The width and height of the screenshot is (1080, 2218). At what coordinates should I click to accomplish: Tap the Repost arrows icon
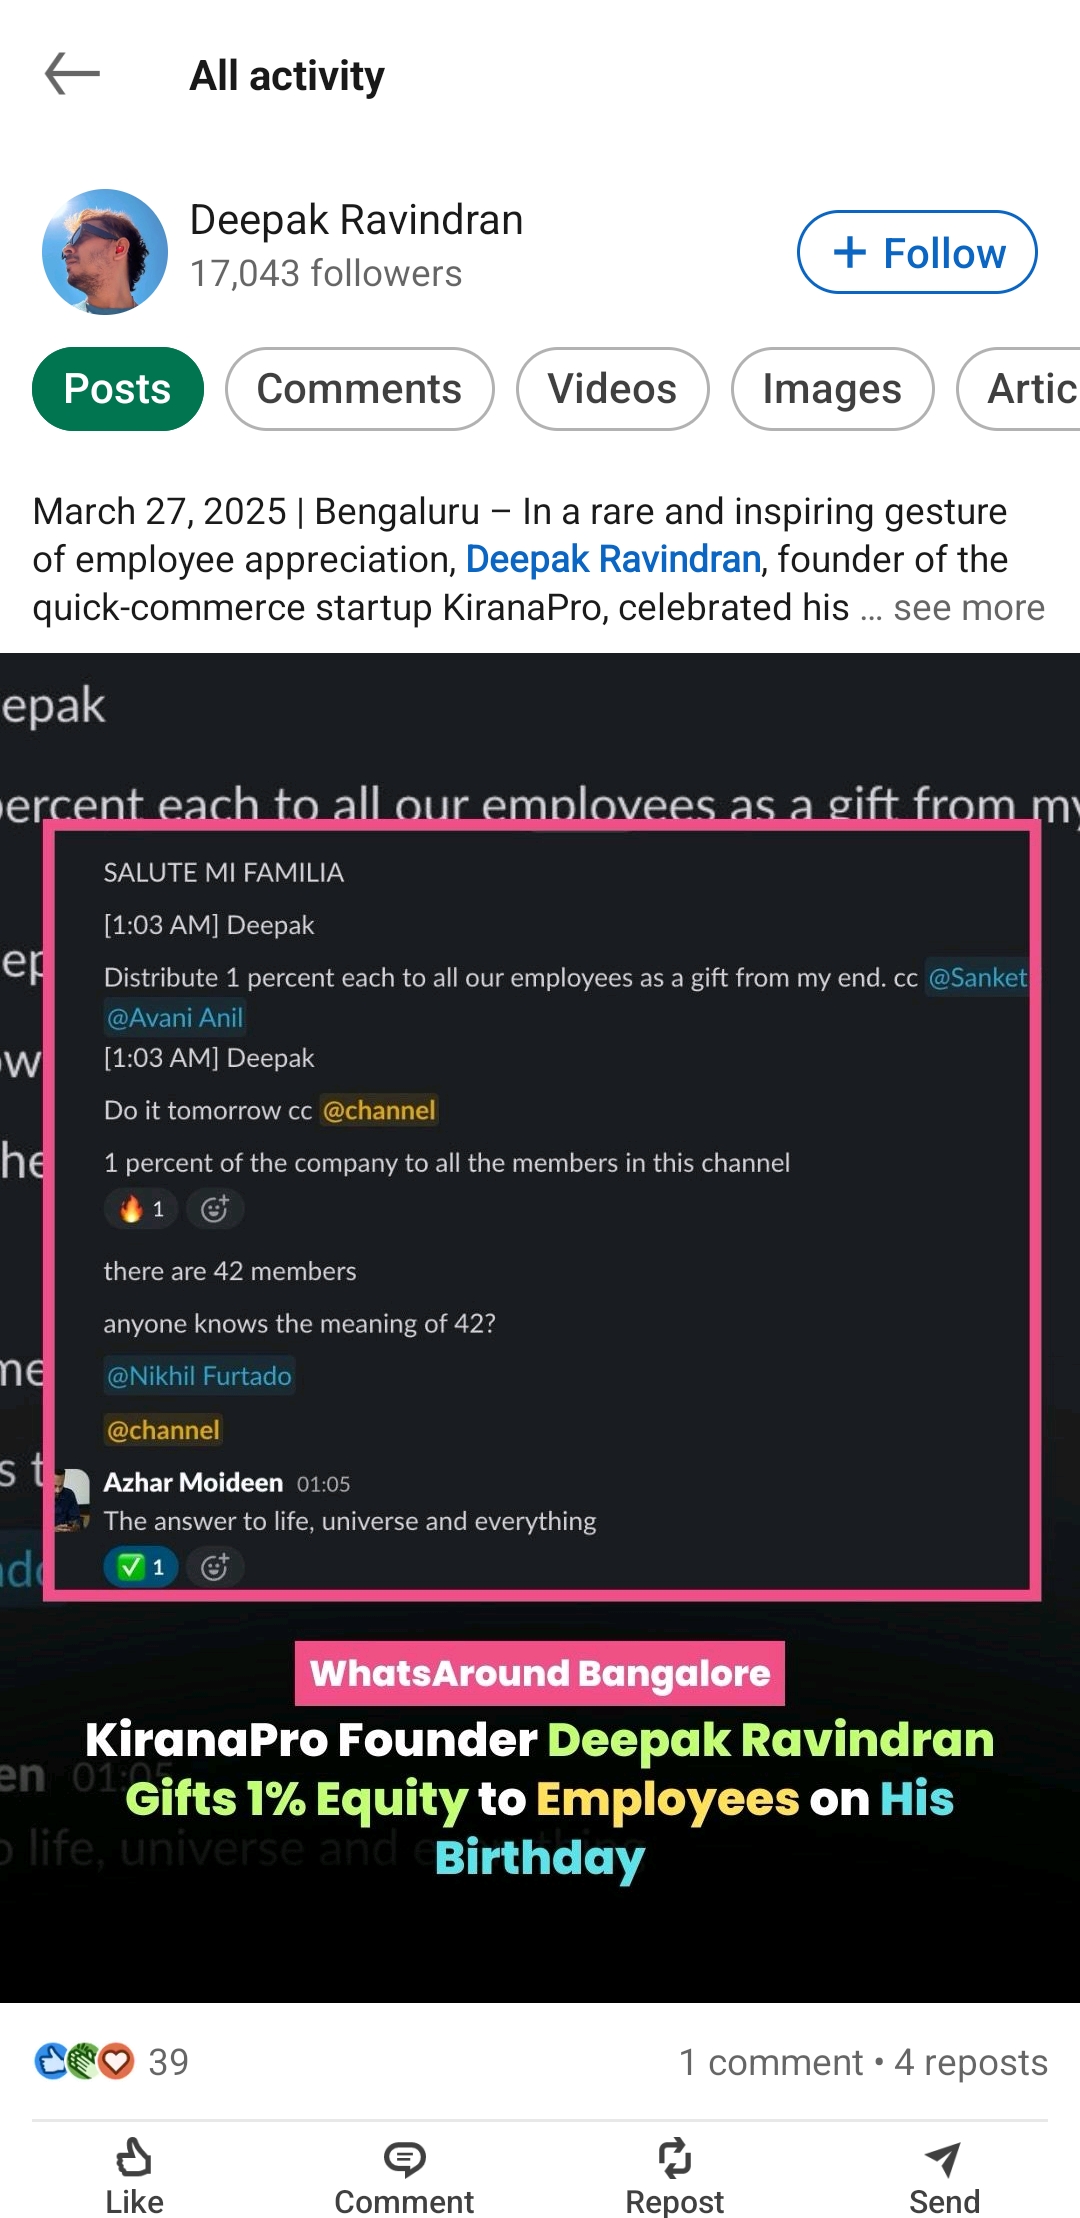point(675,2157)
